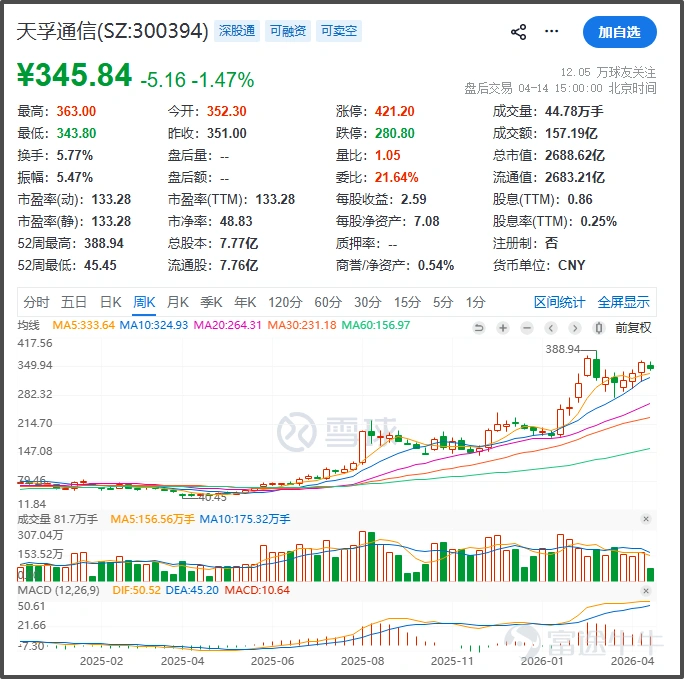The width and height of the screenshot is (684, 679).
Task: Switch to the 分时 chart tab
Action: coord(37,302)
